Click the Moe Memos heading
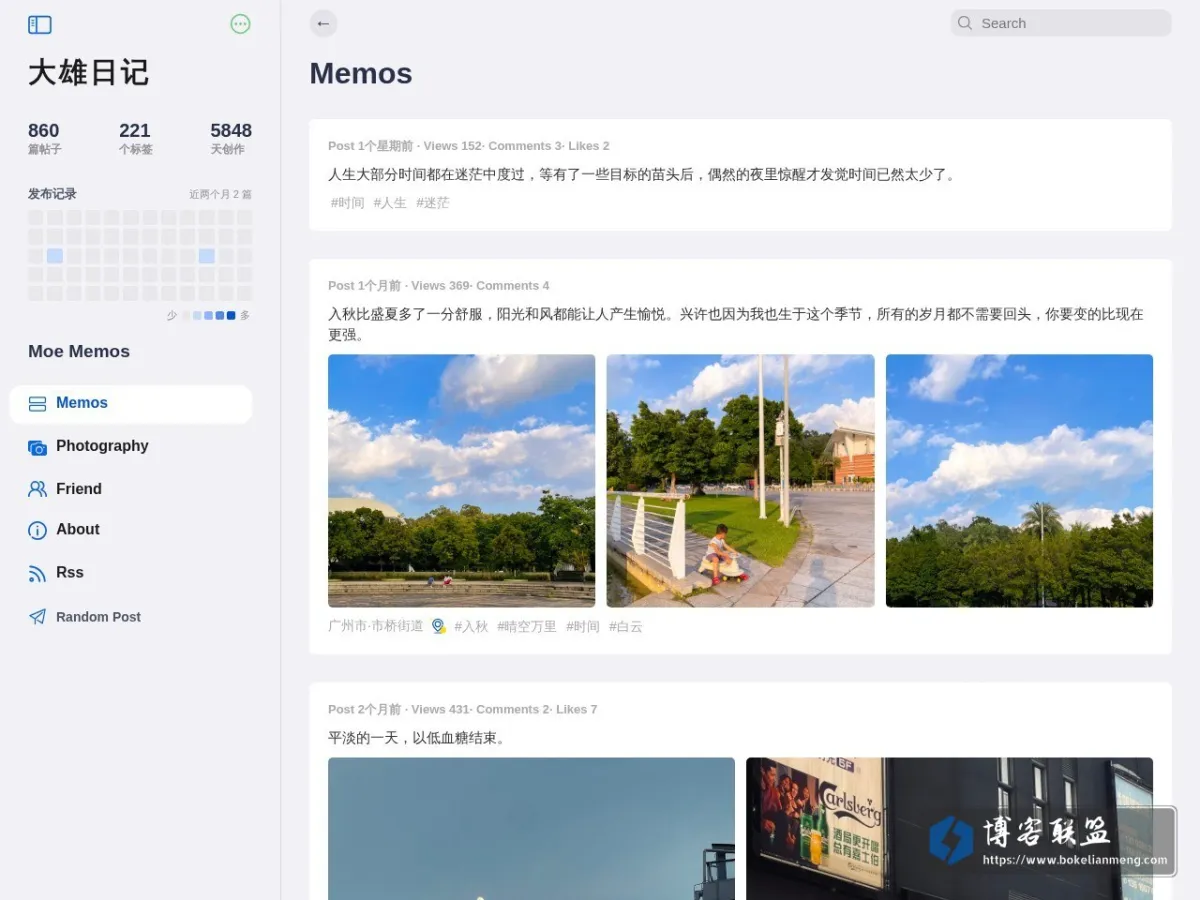This screenshot has width=1200, height=900. 79,351
